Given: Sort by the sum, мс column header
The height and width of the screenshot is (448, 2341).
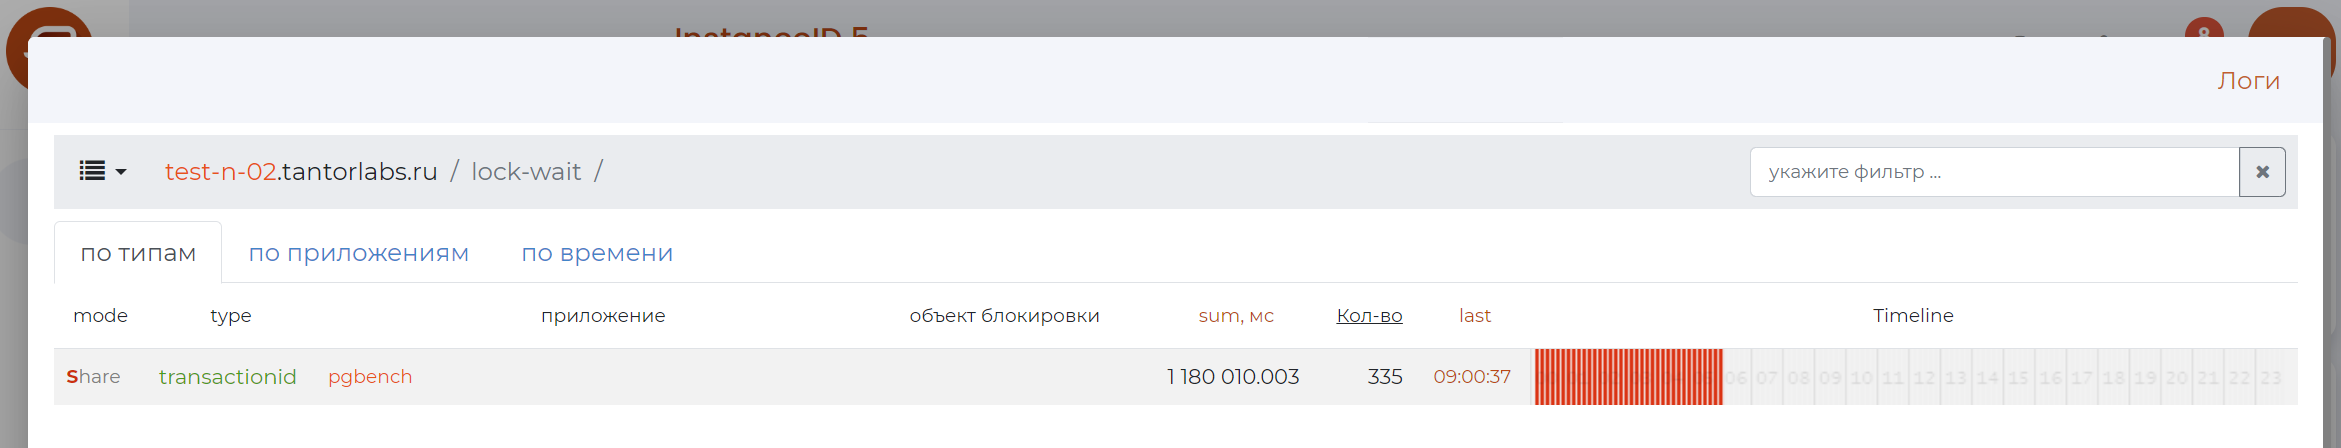Looking at the screenshot, I should (x=1236, y=316).
